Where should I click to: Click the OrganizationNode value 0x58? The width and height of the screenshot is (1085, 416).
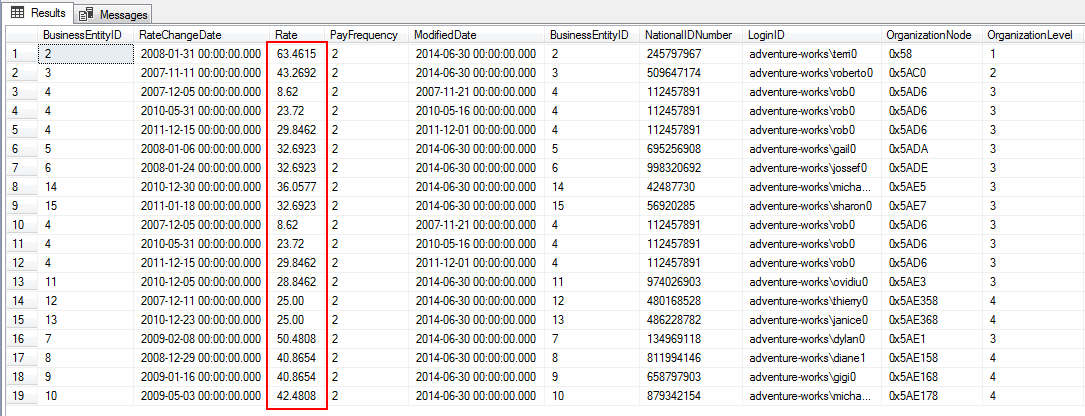pos(900,53)
